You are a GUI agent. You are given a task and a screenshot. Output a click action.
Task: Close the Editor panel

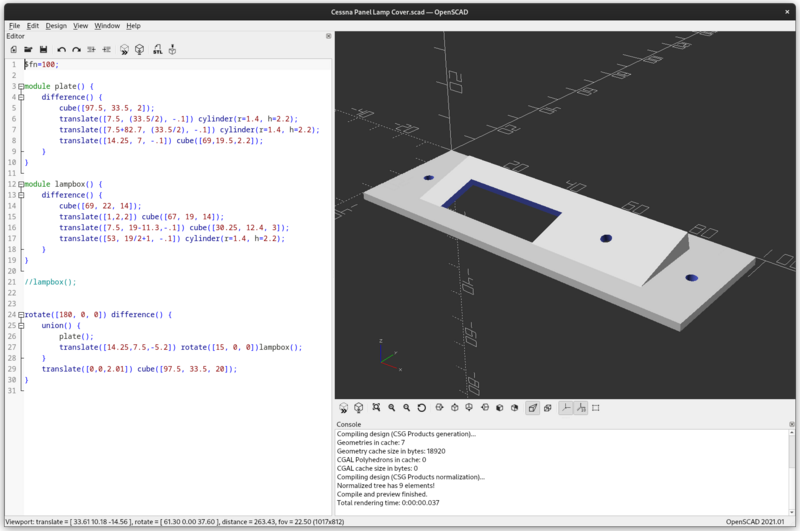point(329,36)
